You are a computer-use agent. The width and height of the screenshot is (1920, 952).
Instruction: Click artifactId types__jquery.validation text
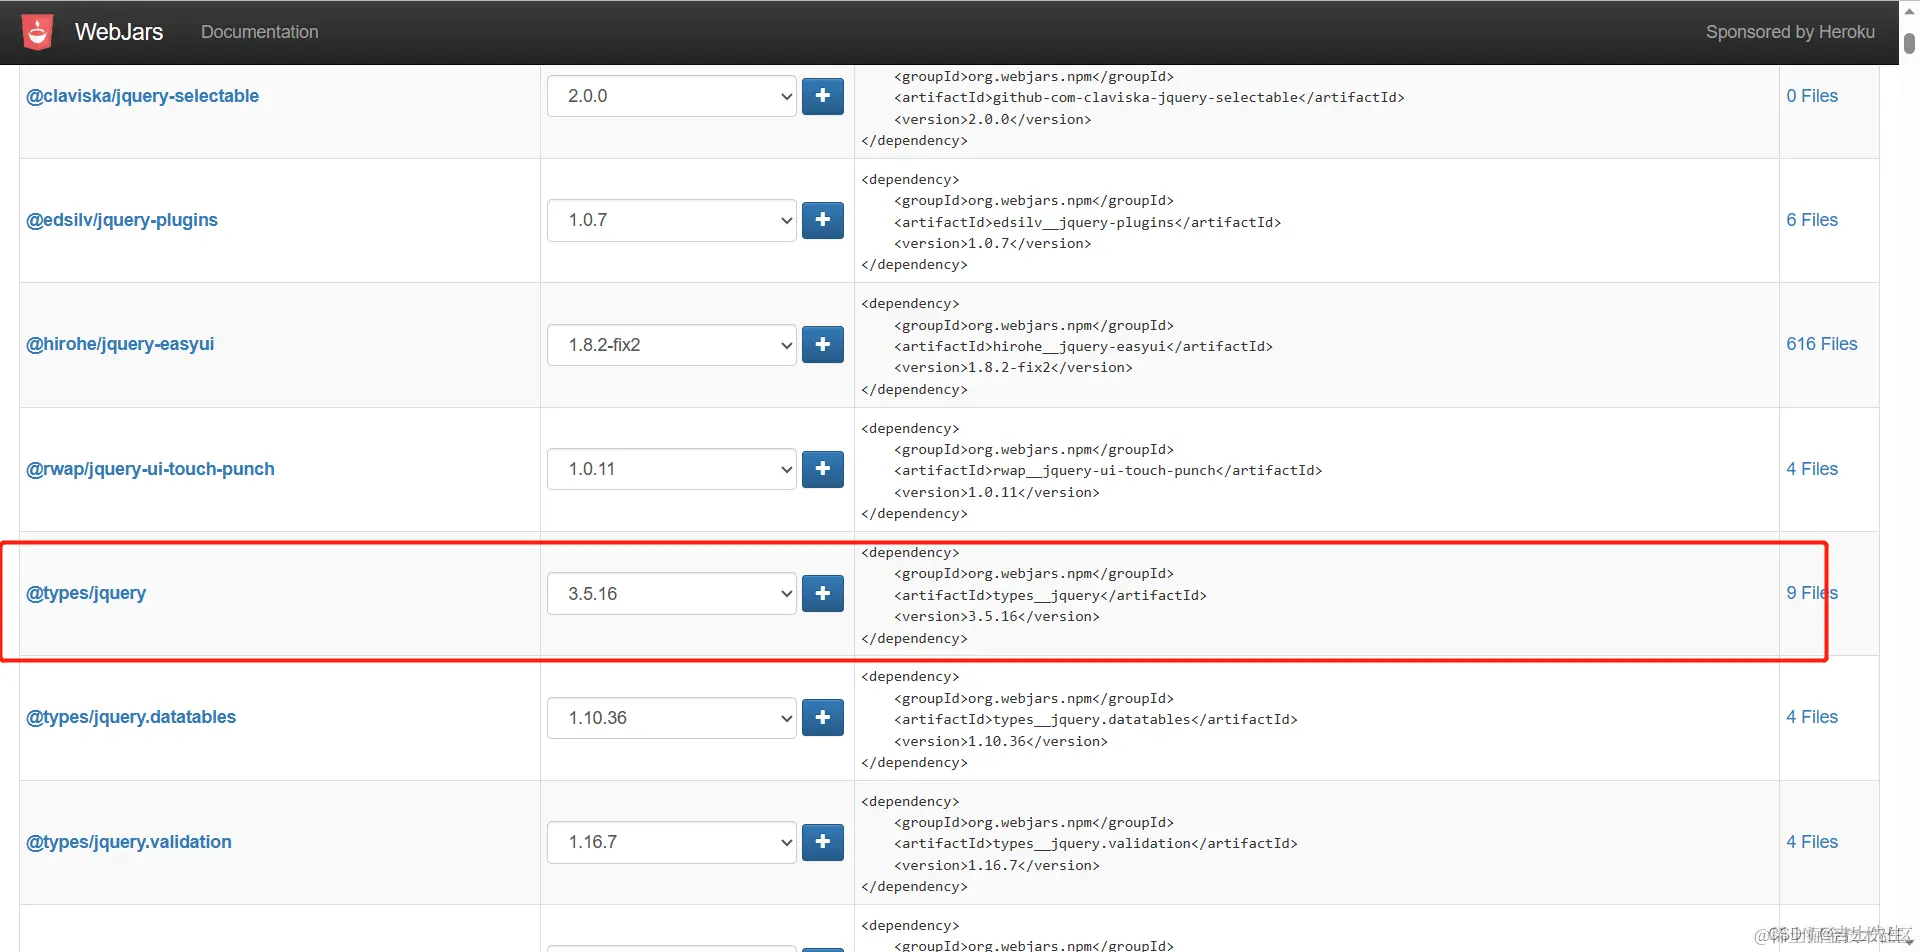[1096, 843]
